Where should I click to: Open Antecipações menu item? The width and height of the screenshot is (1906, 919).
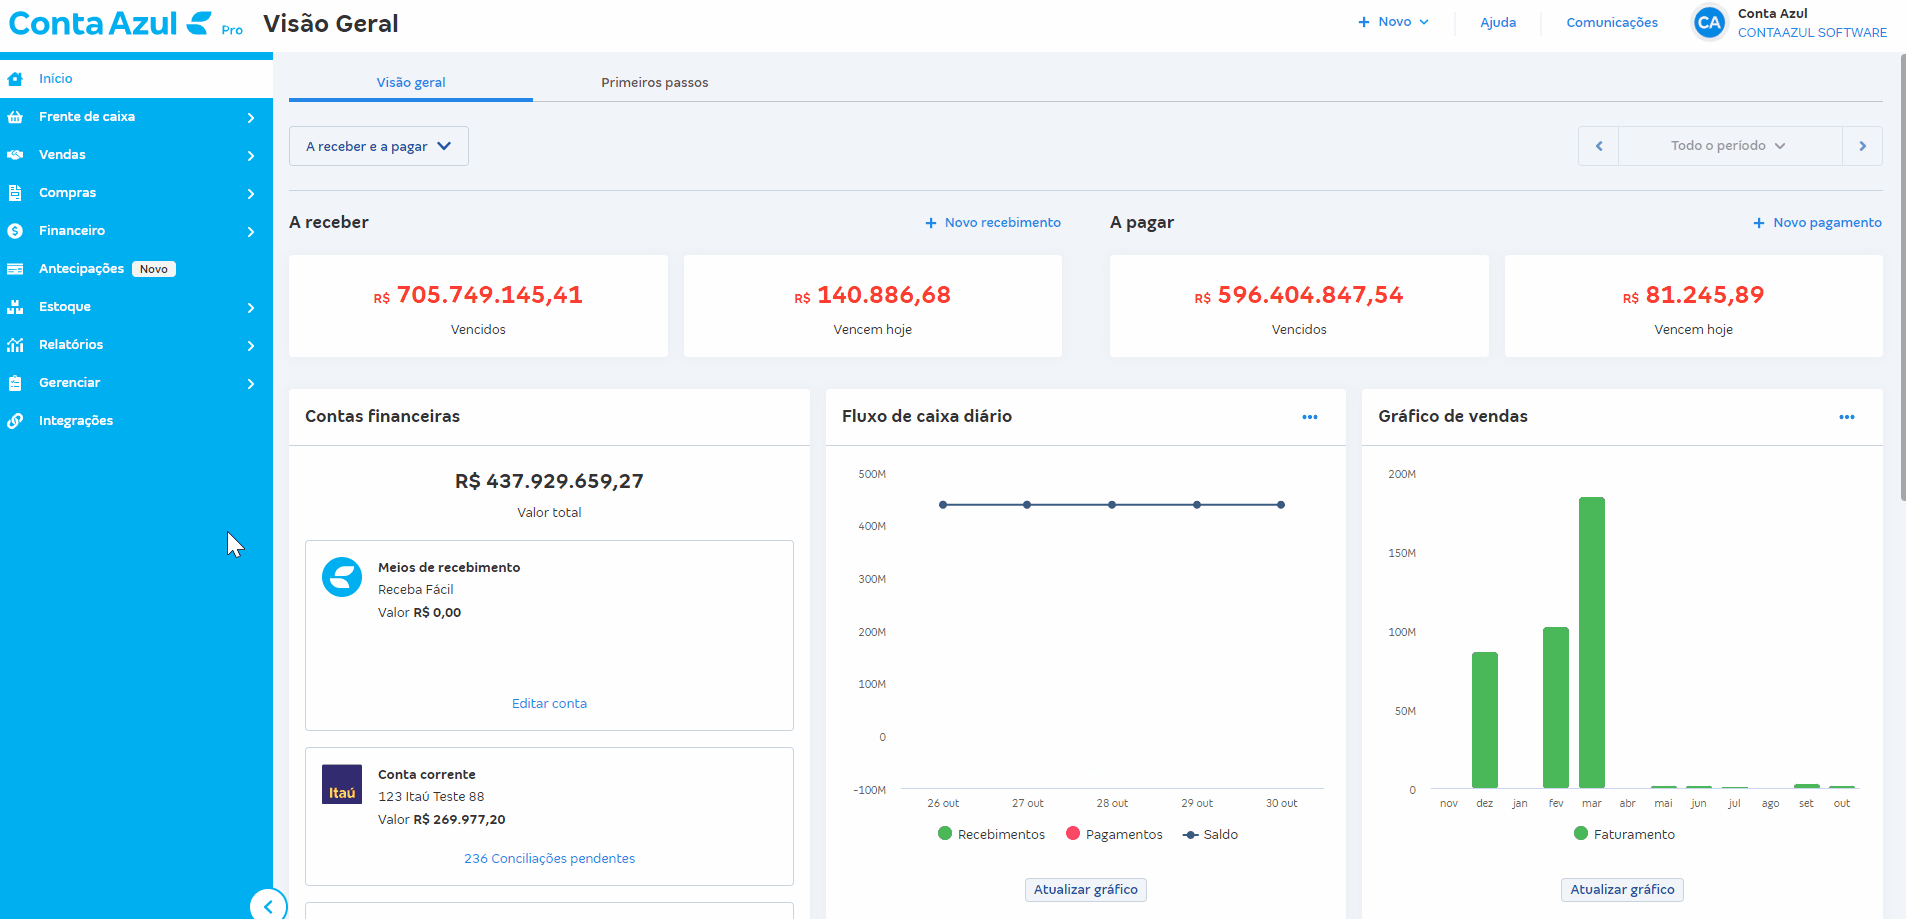pyautogui.click(x=136, y=269)
